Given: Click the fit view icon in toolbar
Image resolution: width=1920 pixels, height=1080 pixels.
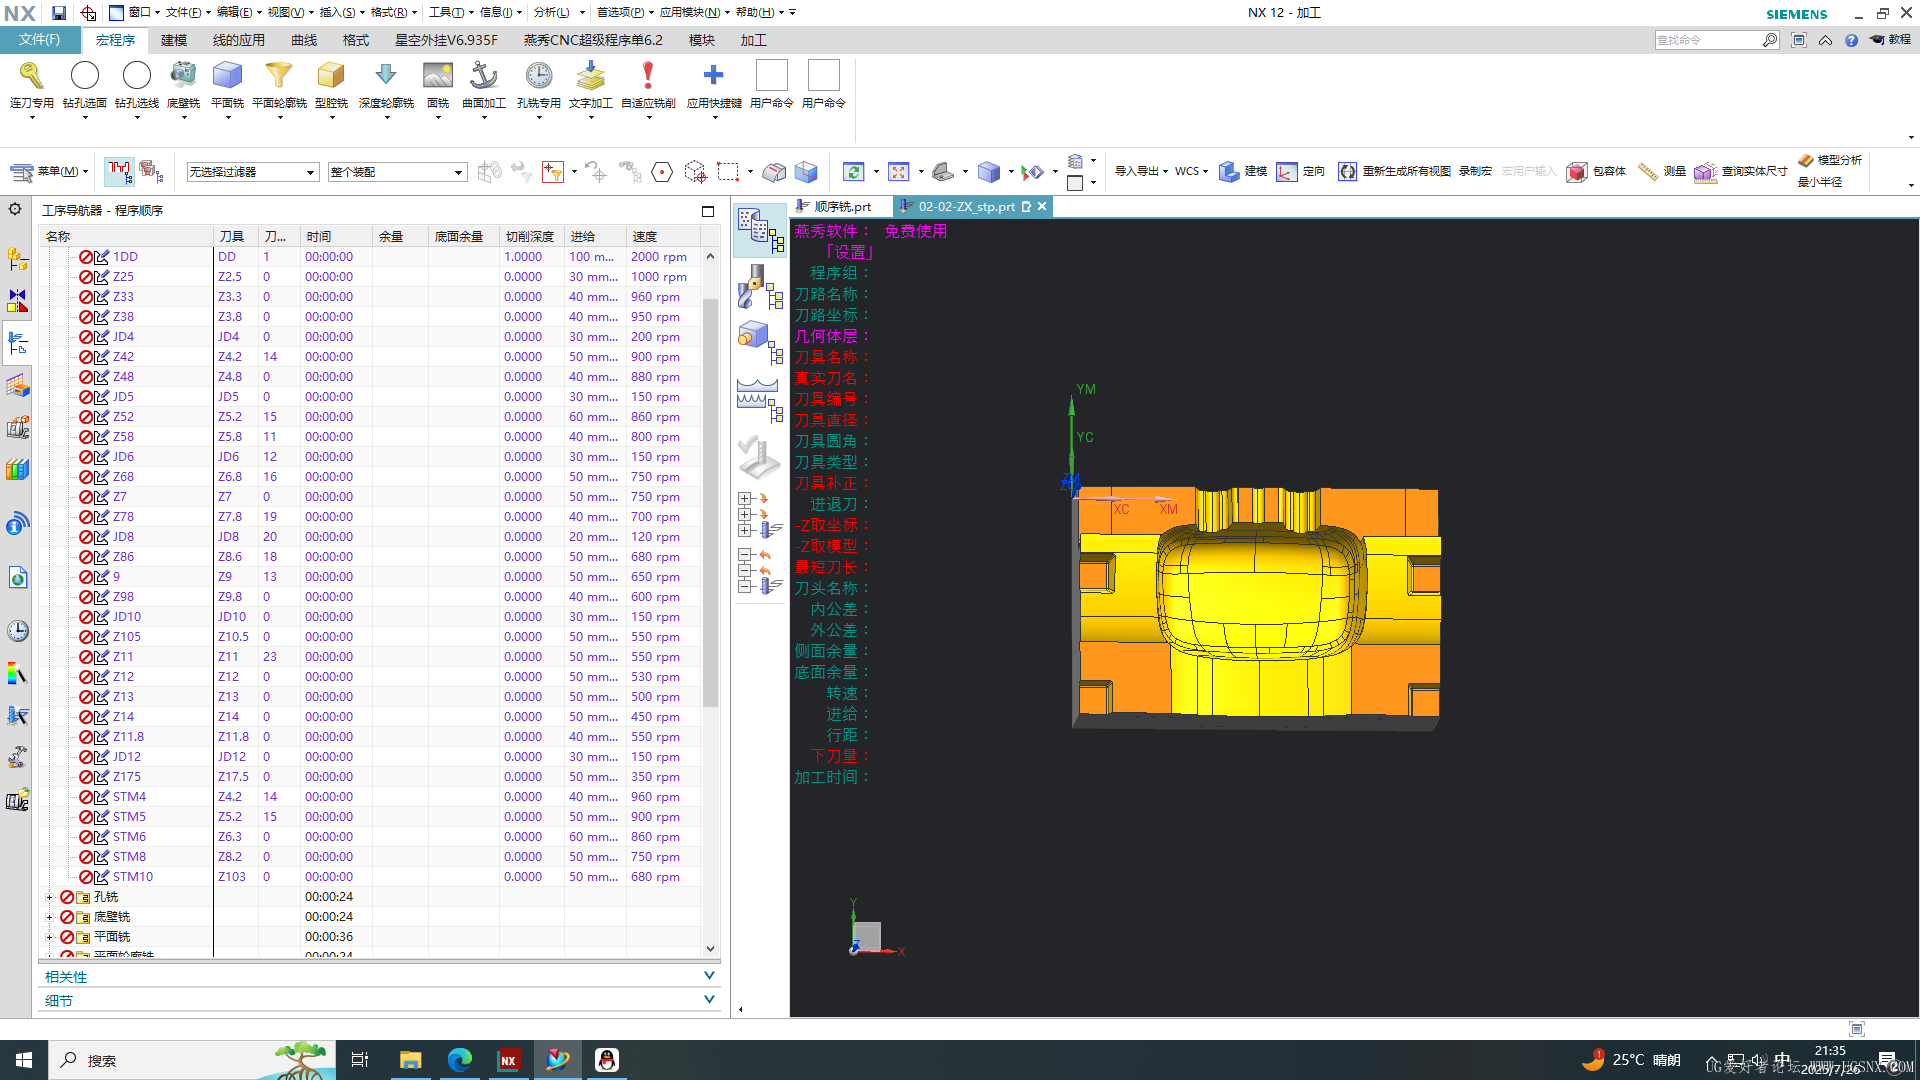Looking at the screenshot, I should 899,172.
